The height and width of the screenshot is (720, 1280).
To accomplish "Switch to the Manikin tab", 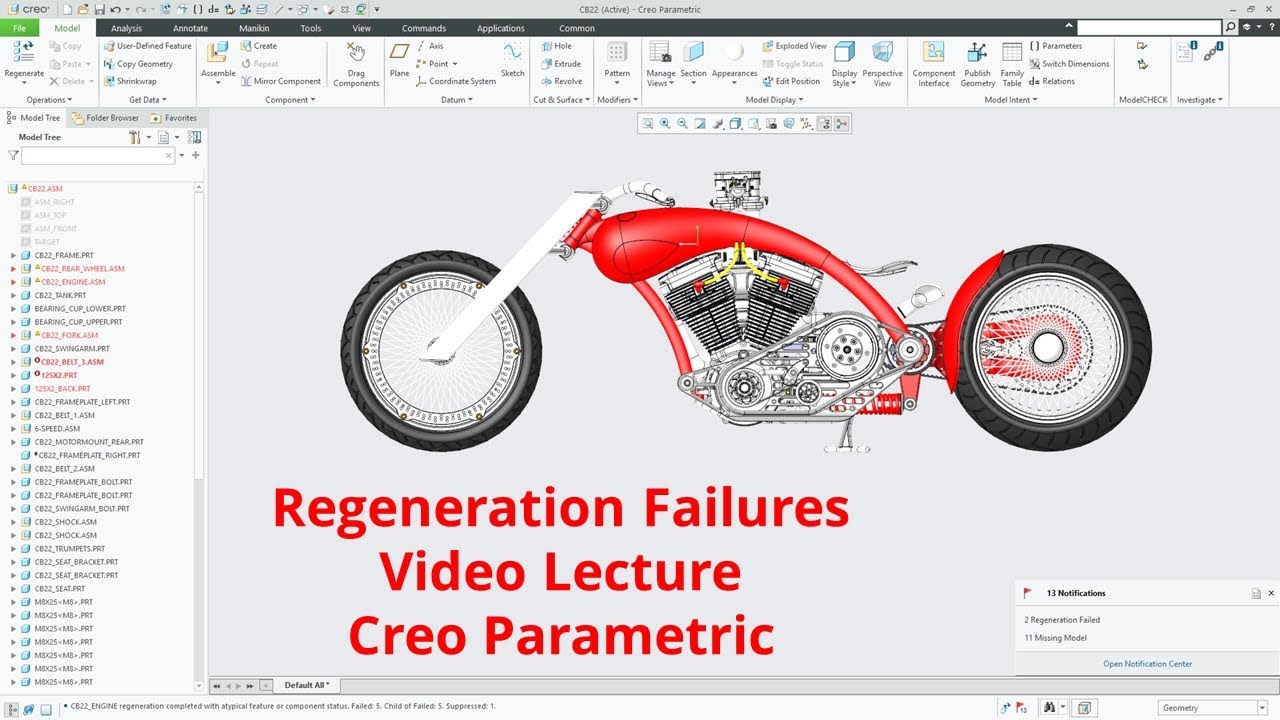I will coord(254,28).
